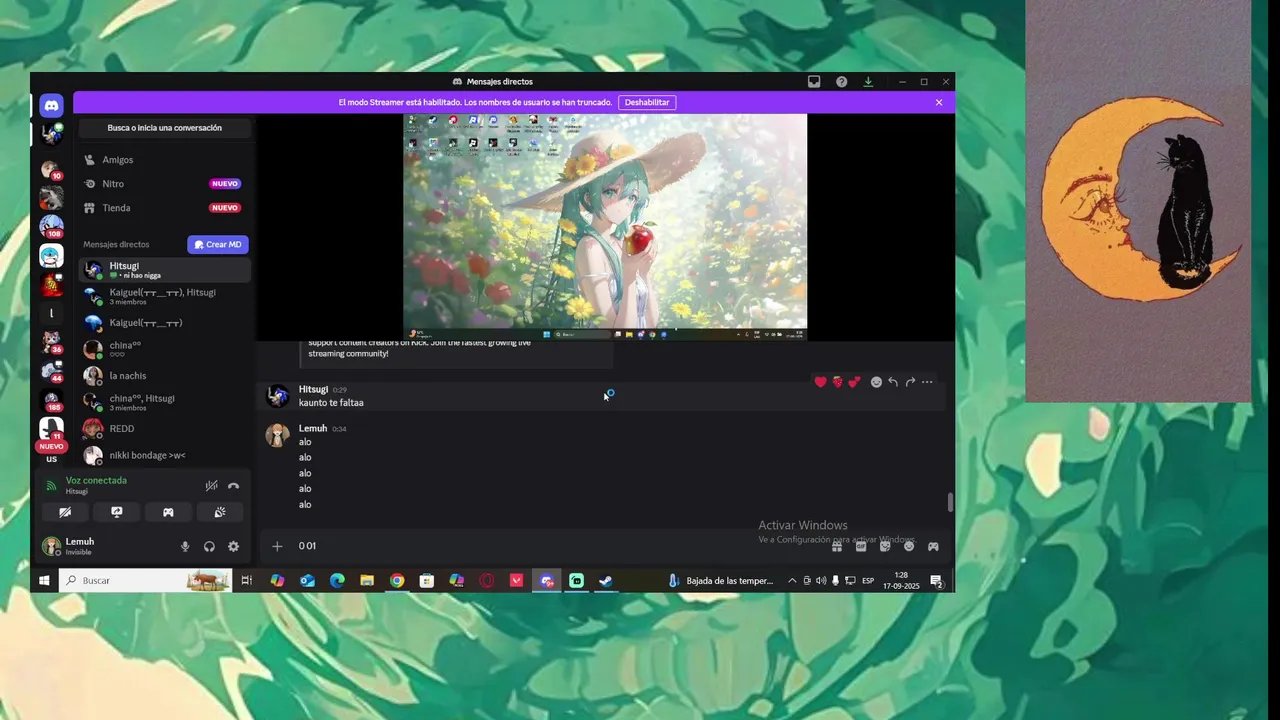Open the server with 108 notification badge
This screenshot has height=720, width=1280.
click(x=51, y=226)
